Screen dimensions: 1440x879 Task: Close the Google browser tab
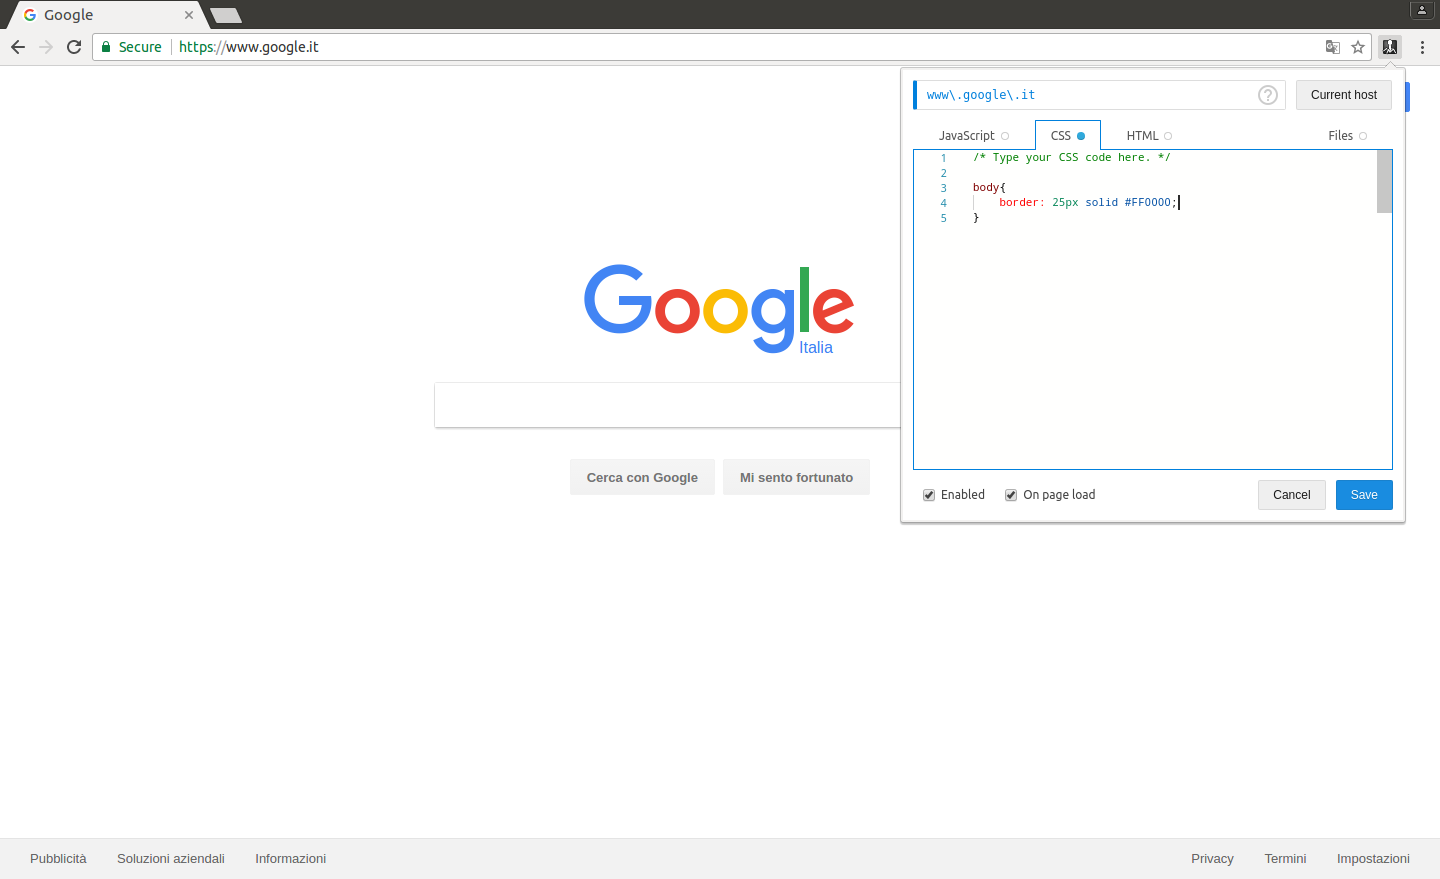click(189, 15)
